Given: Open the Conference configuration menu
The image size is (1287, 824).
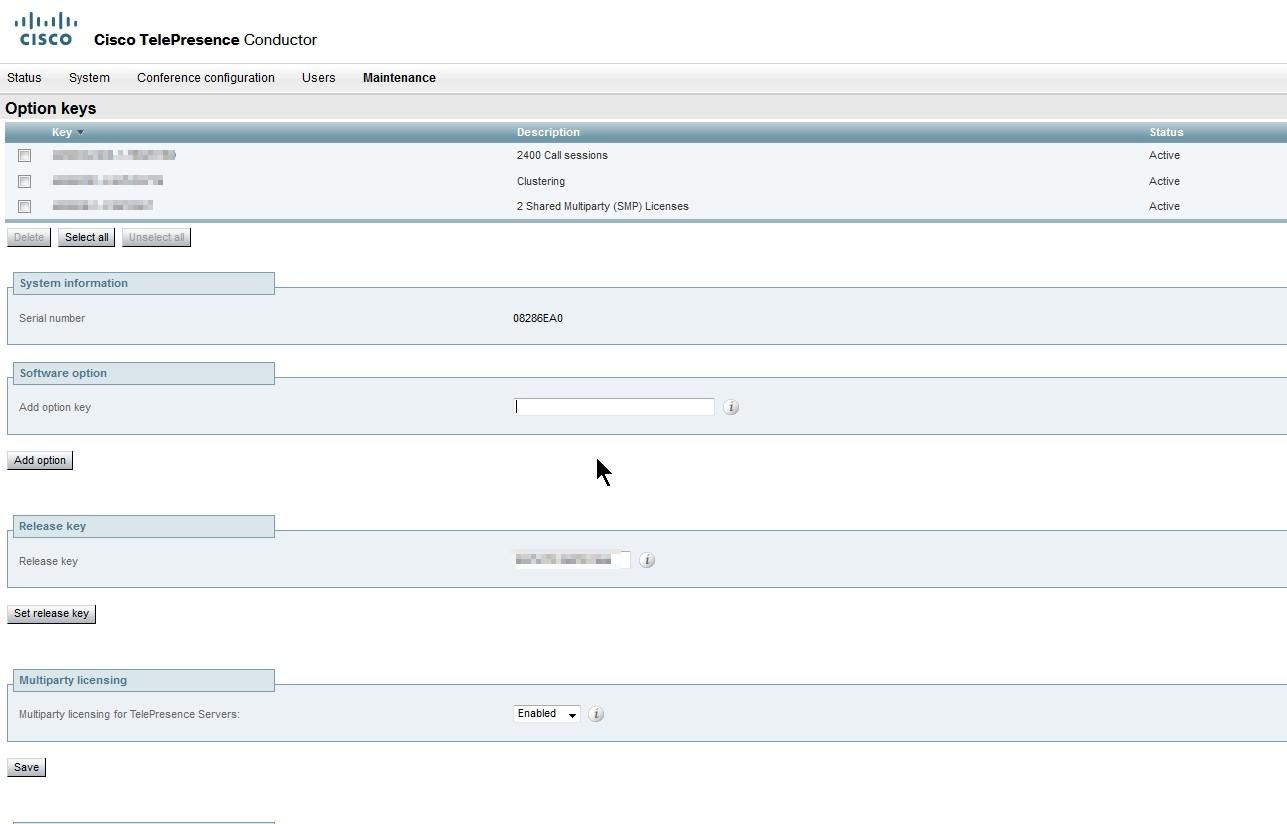Looking at the screenshot, I should tap(206, 77).
